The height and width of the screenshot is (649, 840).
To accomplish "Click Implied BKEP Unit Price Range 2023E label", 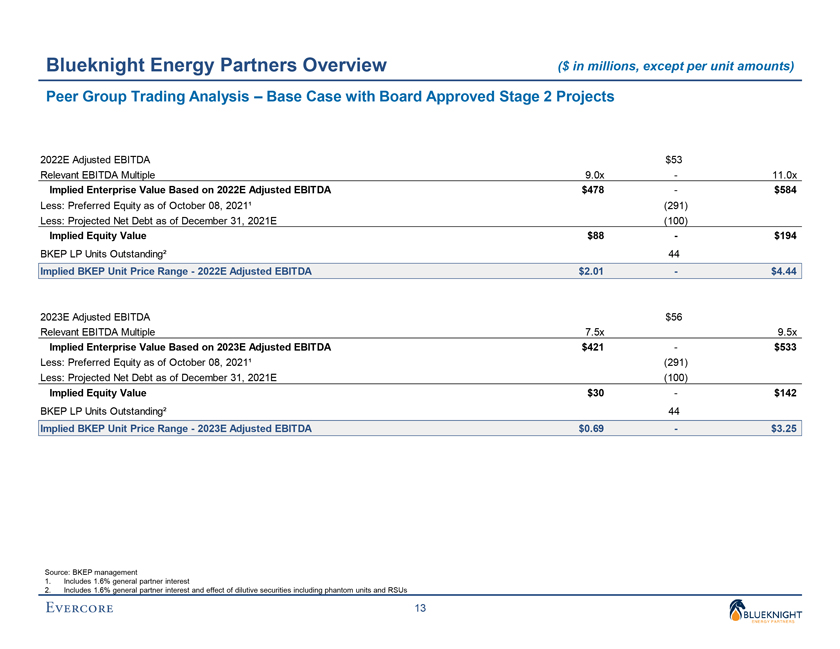I will pos(176,428).
